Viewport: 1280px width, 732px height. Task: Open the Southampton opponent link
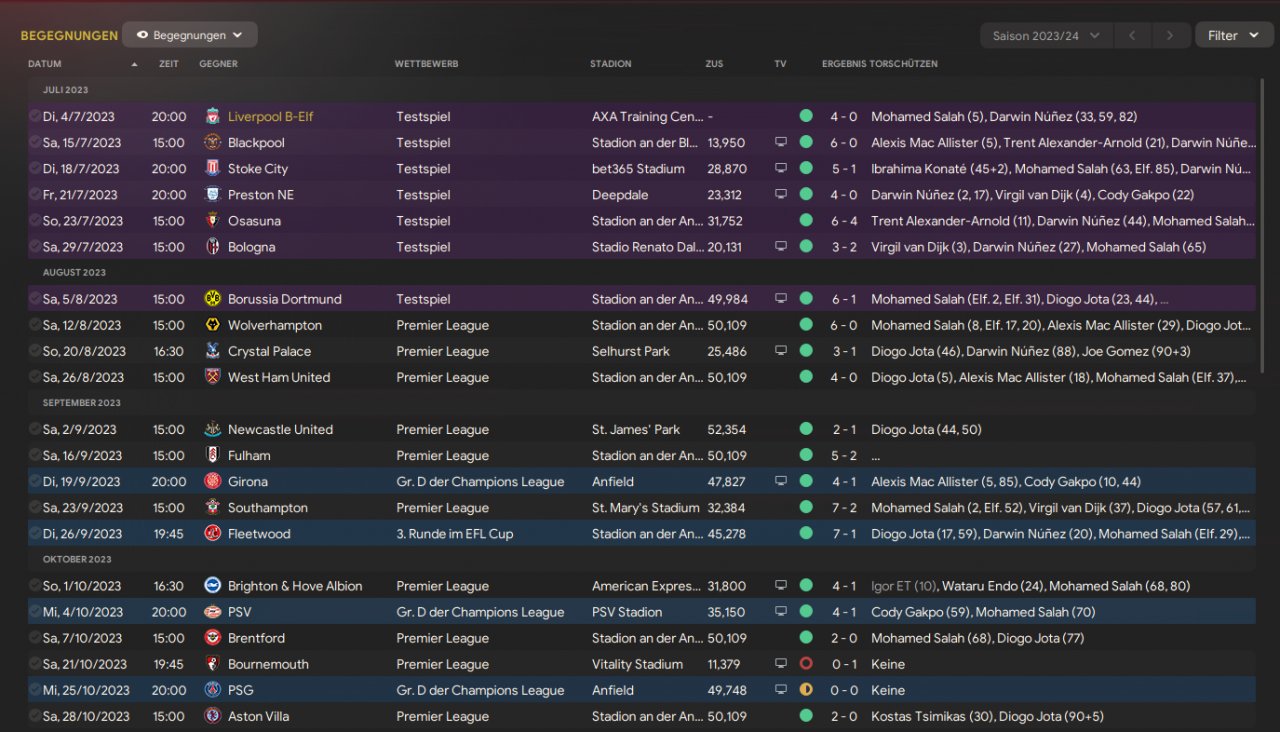tap(268, 507)
